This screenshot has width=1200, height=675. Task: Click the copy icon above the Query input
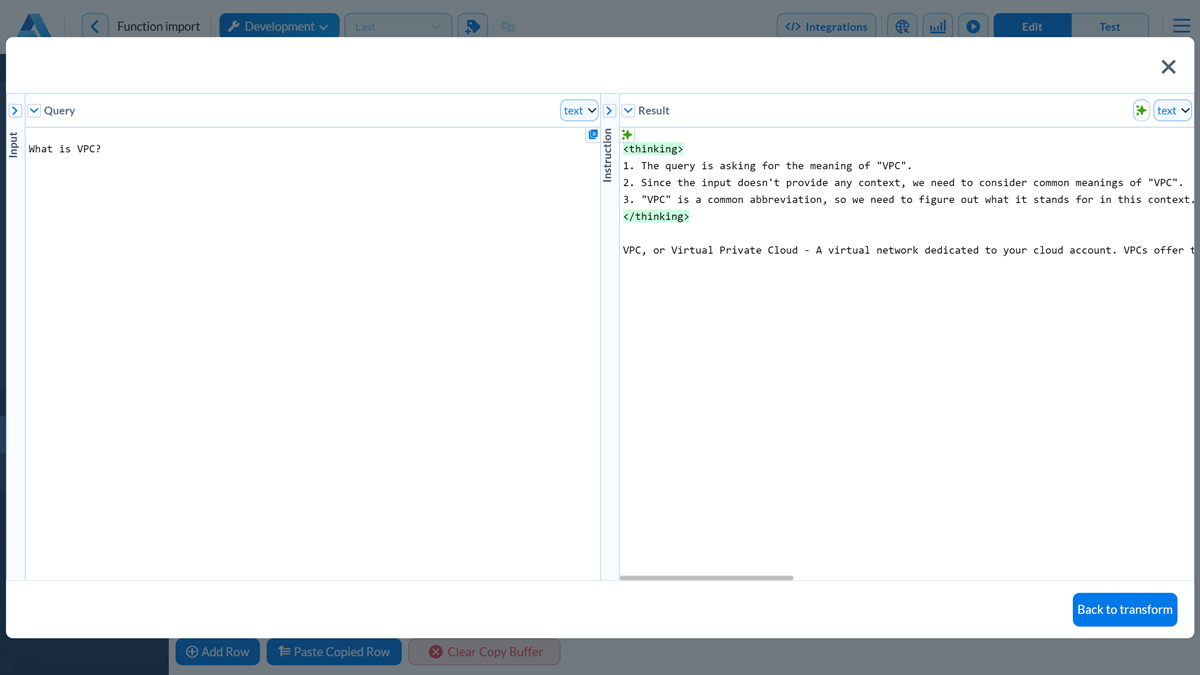coord(592,133)
